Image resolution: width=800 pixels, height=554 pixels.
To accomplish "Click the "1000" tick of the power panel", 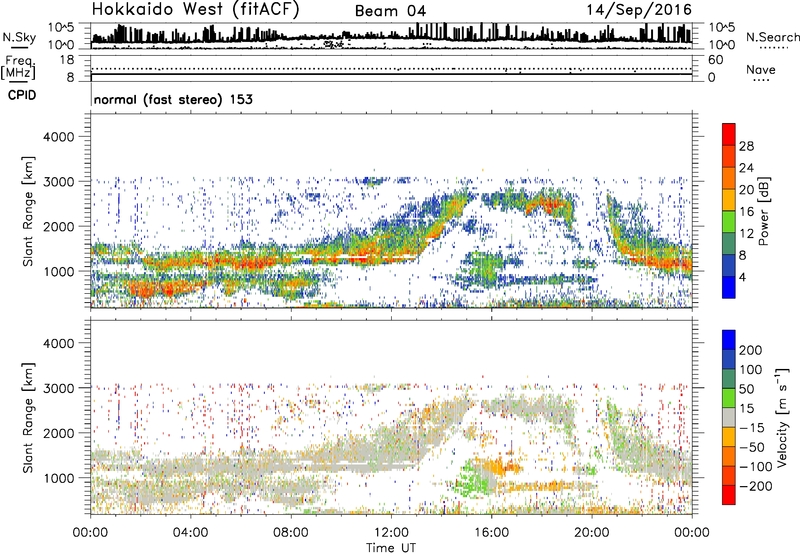I will click(x=59, y=271).
